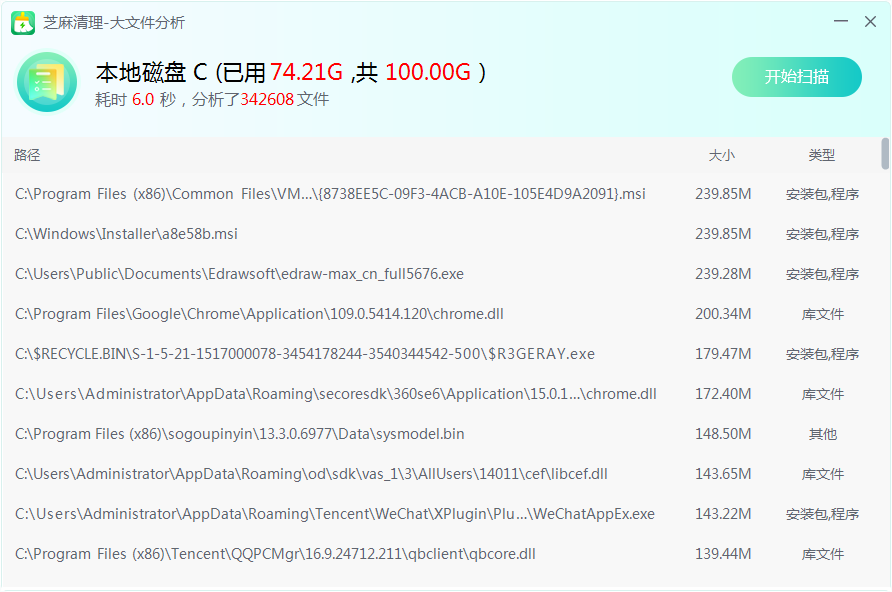Click the 路径 column header

27,155
